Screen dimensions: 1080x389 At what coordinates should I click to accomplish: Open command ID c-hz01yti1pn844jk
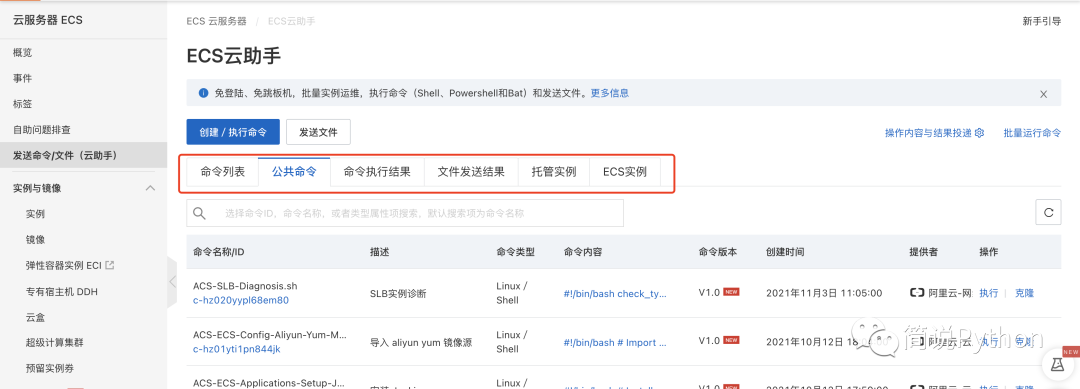tap(236, 348)
